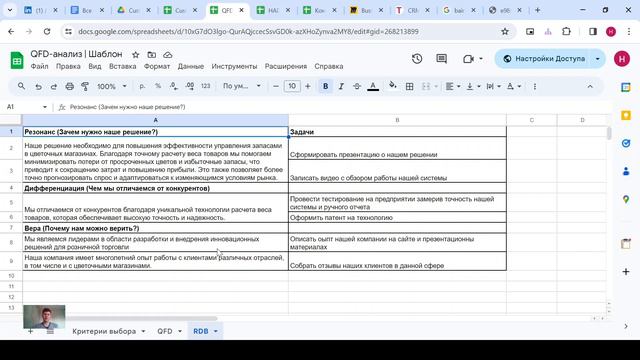Open the borders tool

[x=409, y=86]
